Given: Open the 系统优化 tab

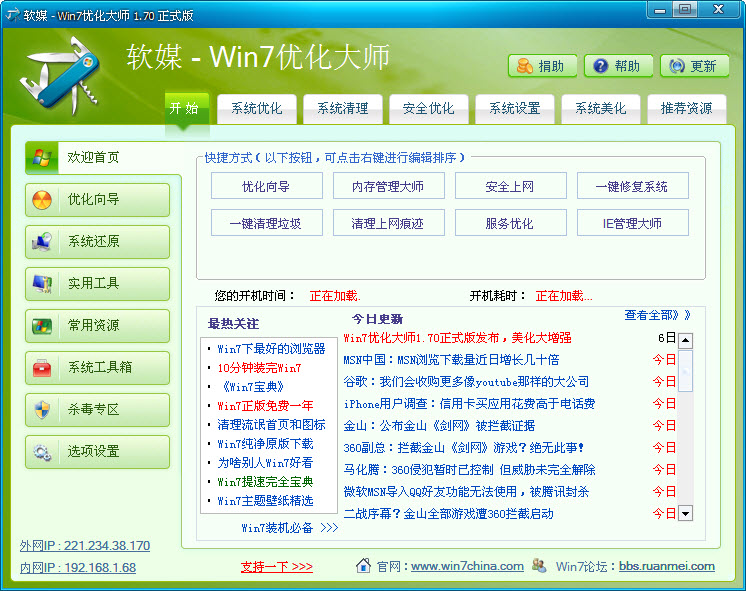Looking at the screenshot, I should [x=257, y=109].
